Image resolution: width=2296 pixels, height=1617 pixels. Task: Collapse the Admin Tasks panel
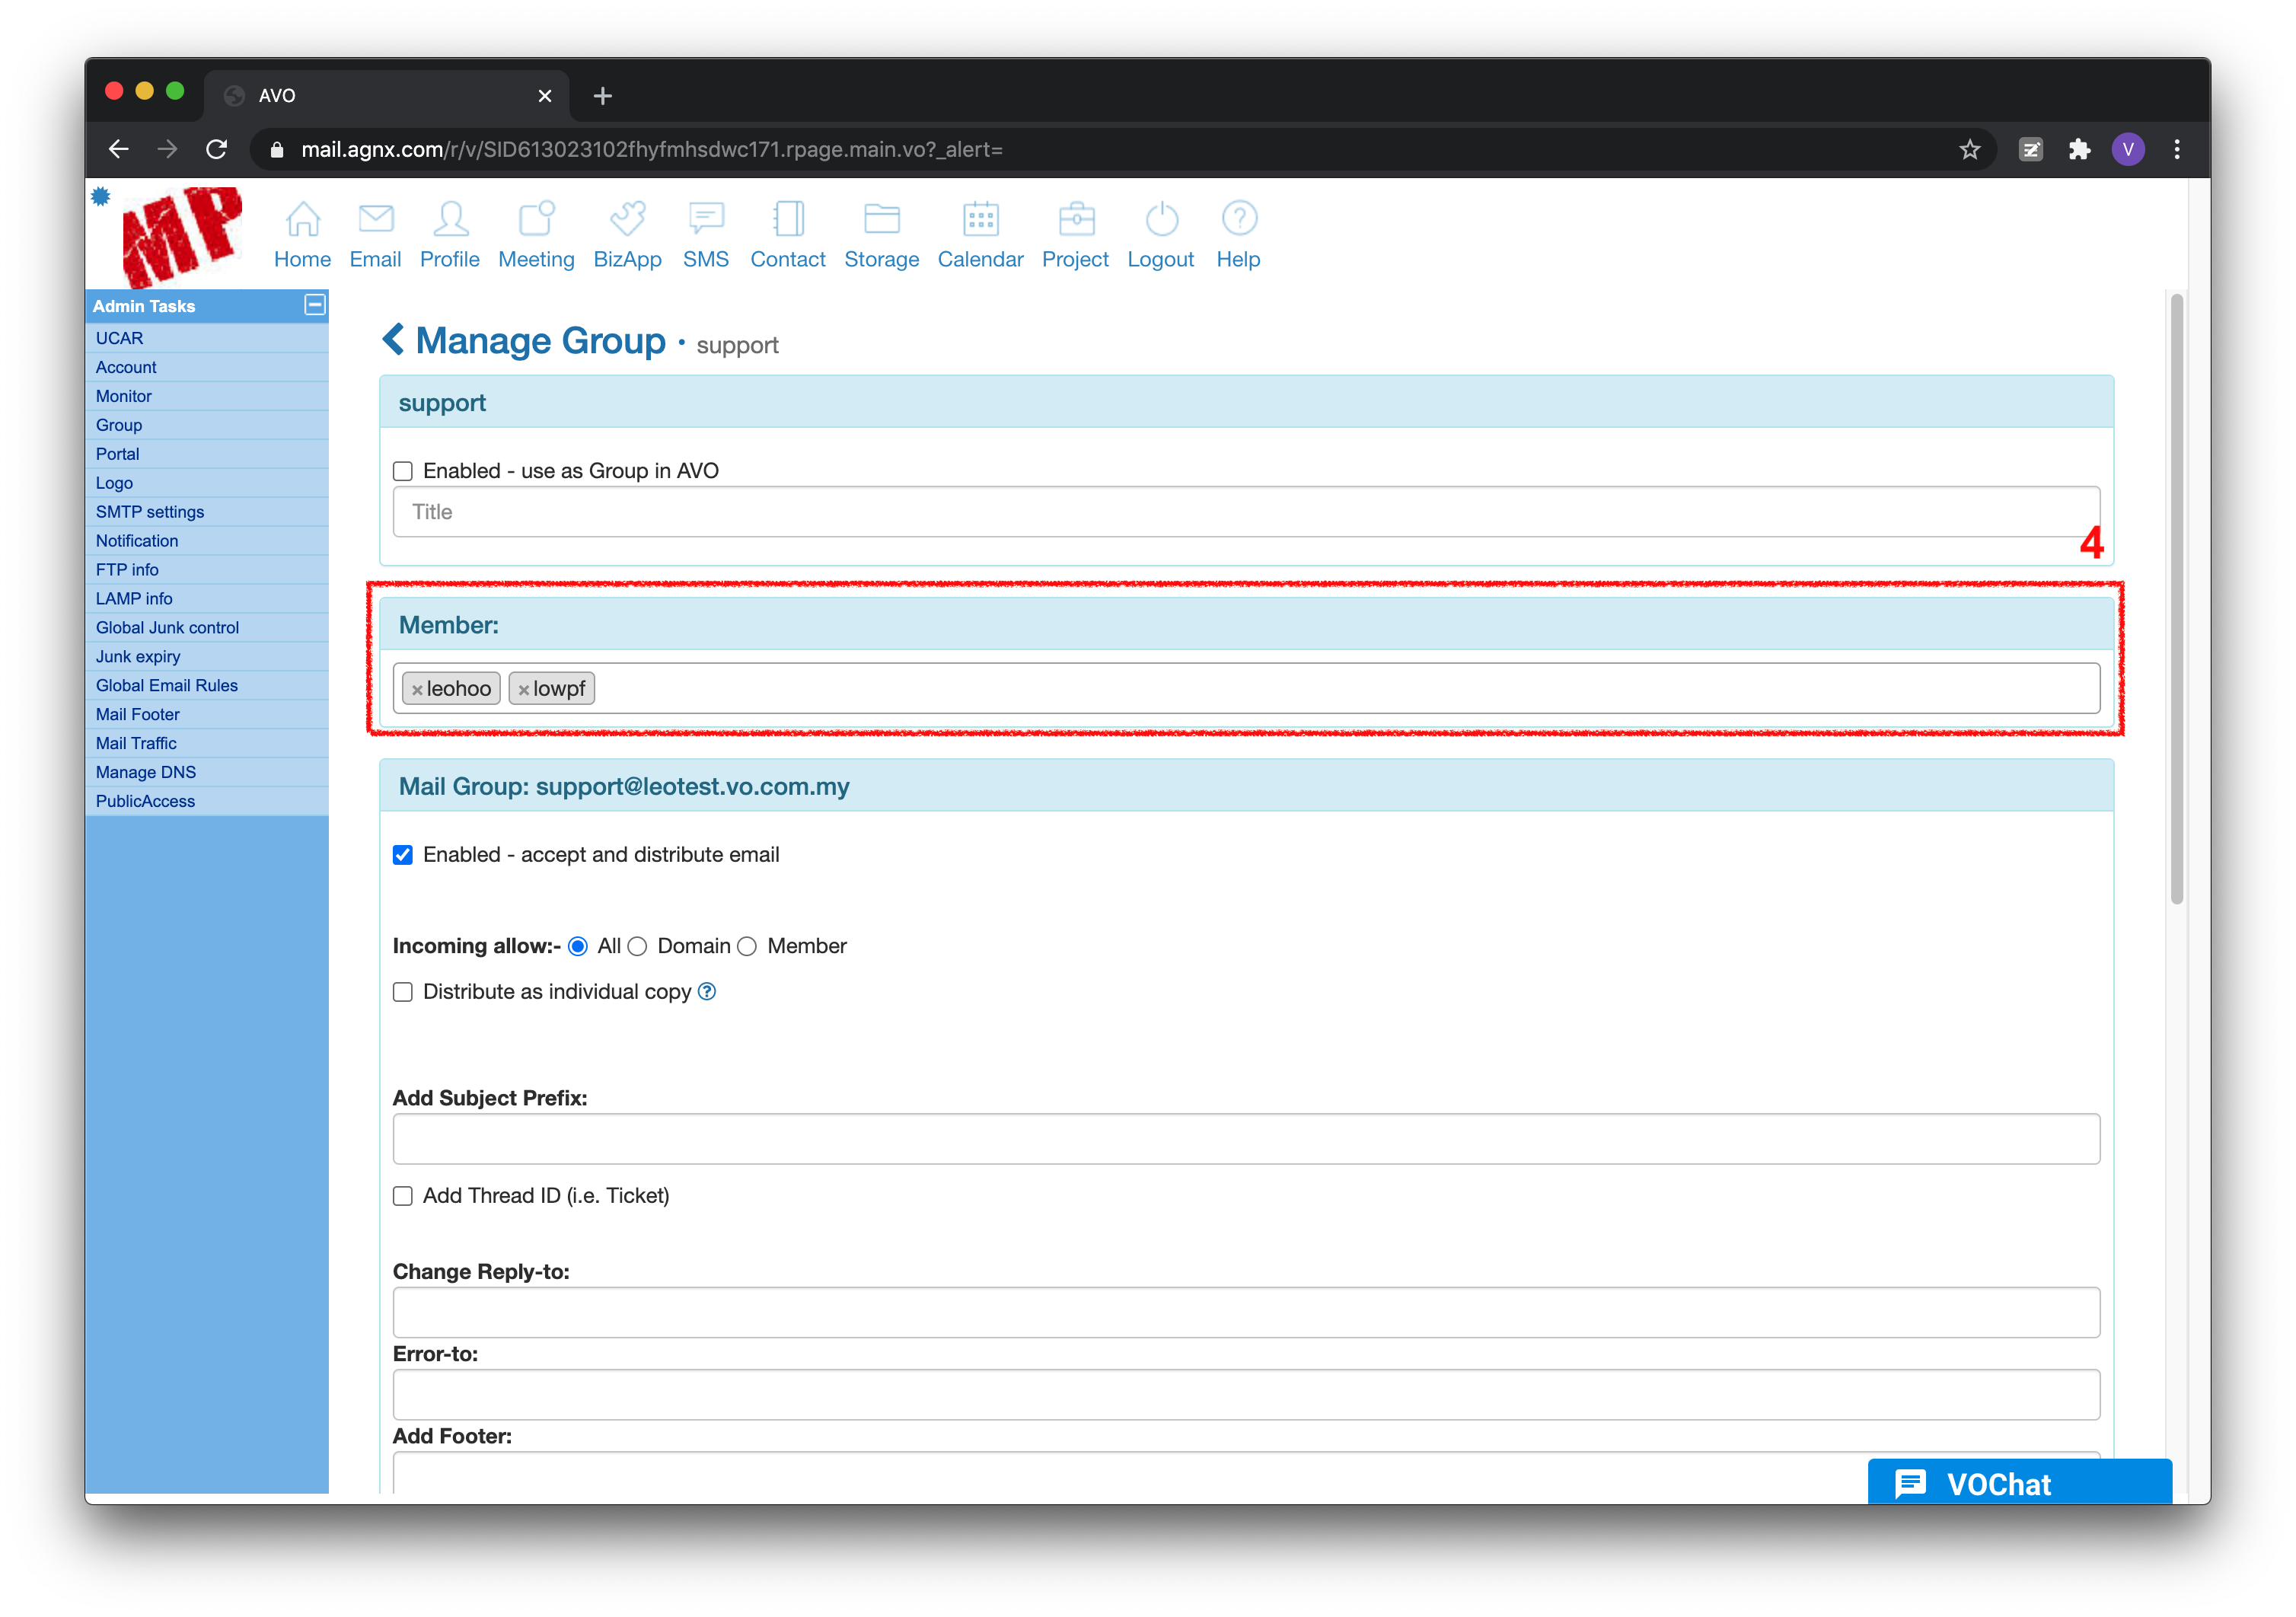pyautogui.click(x=314, y=305)
